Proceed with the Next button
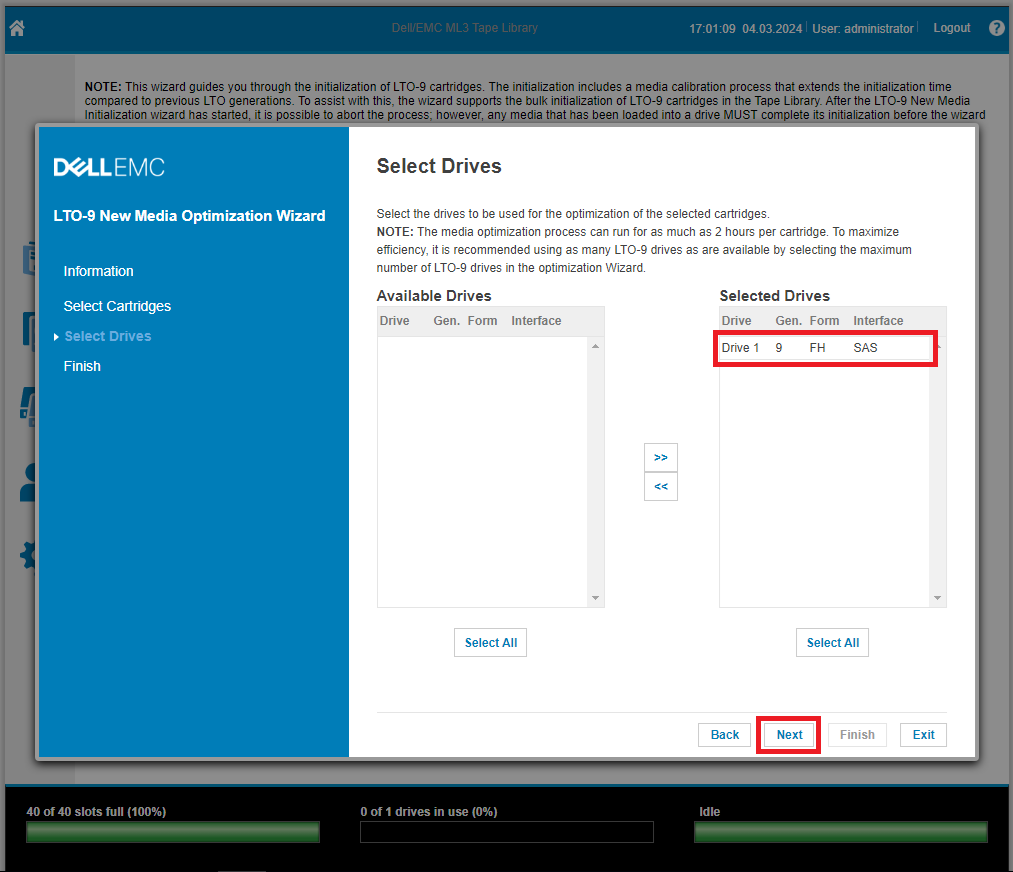1013x872 pixels. point(789,734)
